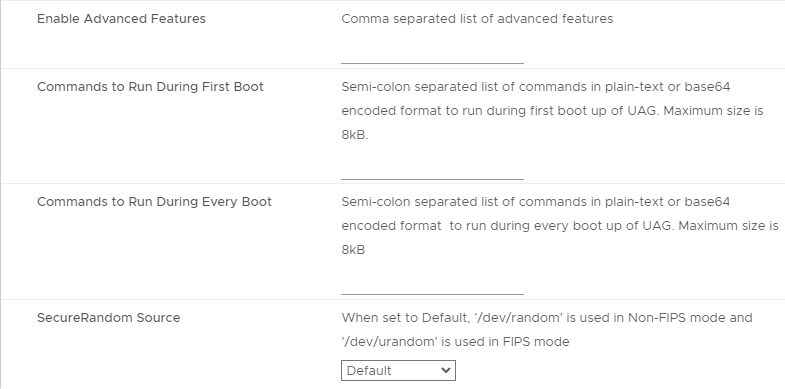Click the 'Enable Advanced Features' label
The height and width of the screenshot is (389, 785).
coord(121,19)
